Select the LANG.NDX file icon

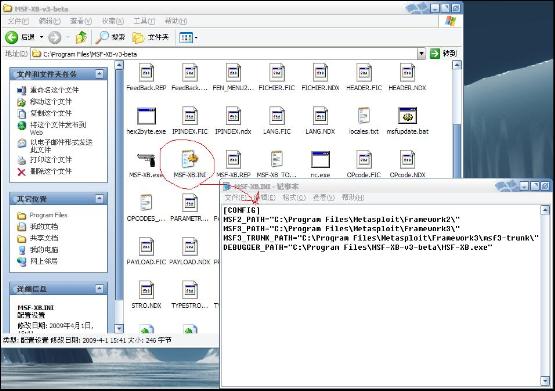(x=320, y=116)
